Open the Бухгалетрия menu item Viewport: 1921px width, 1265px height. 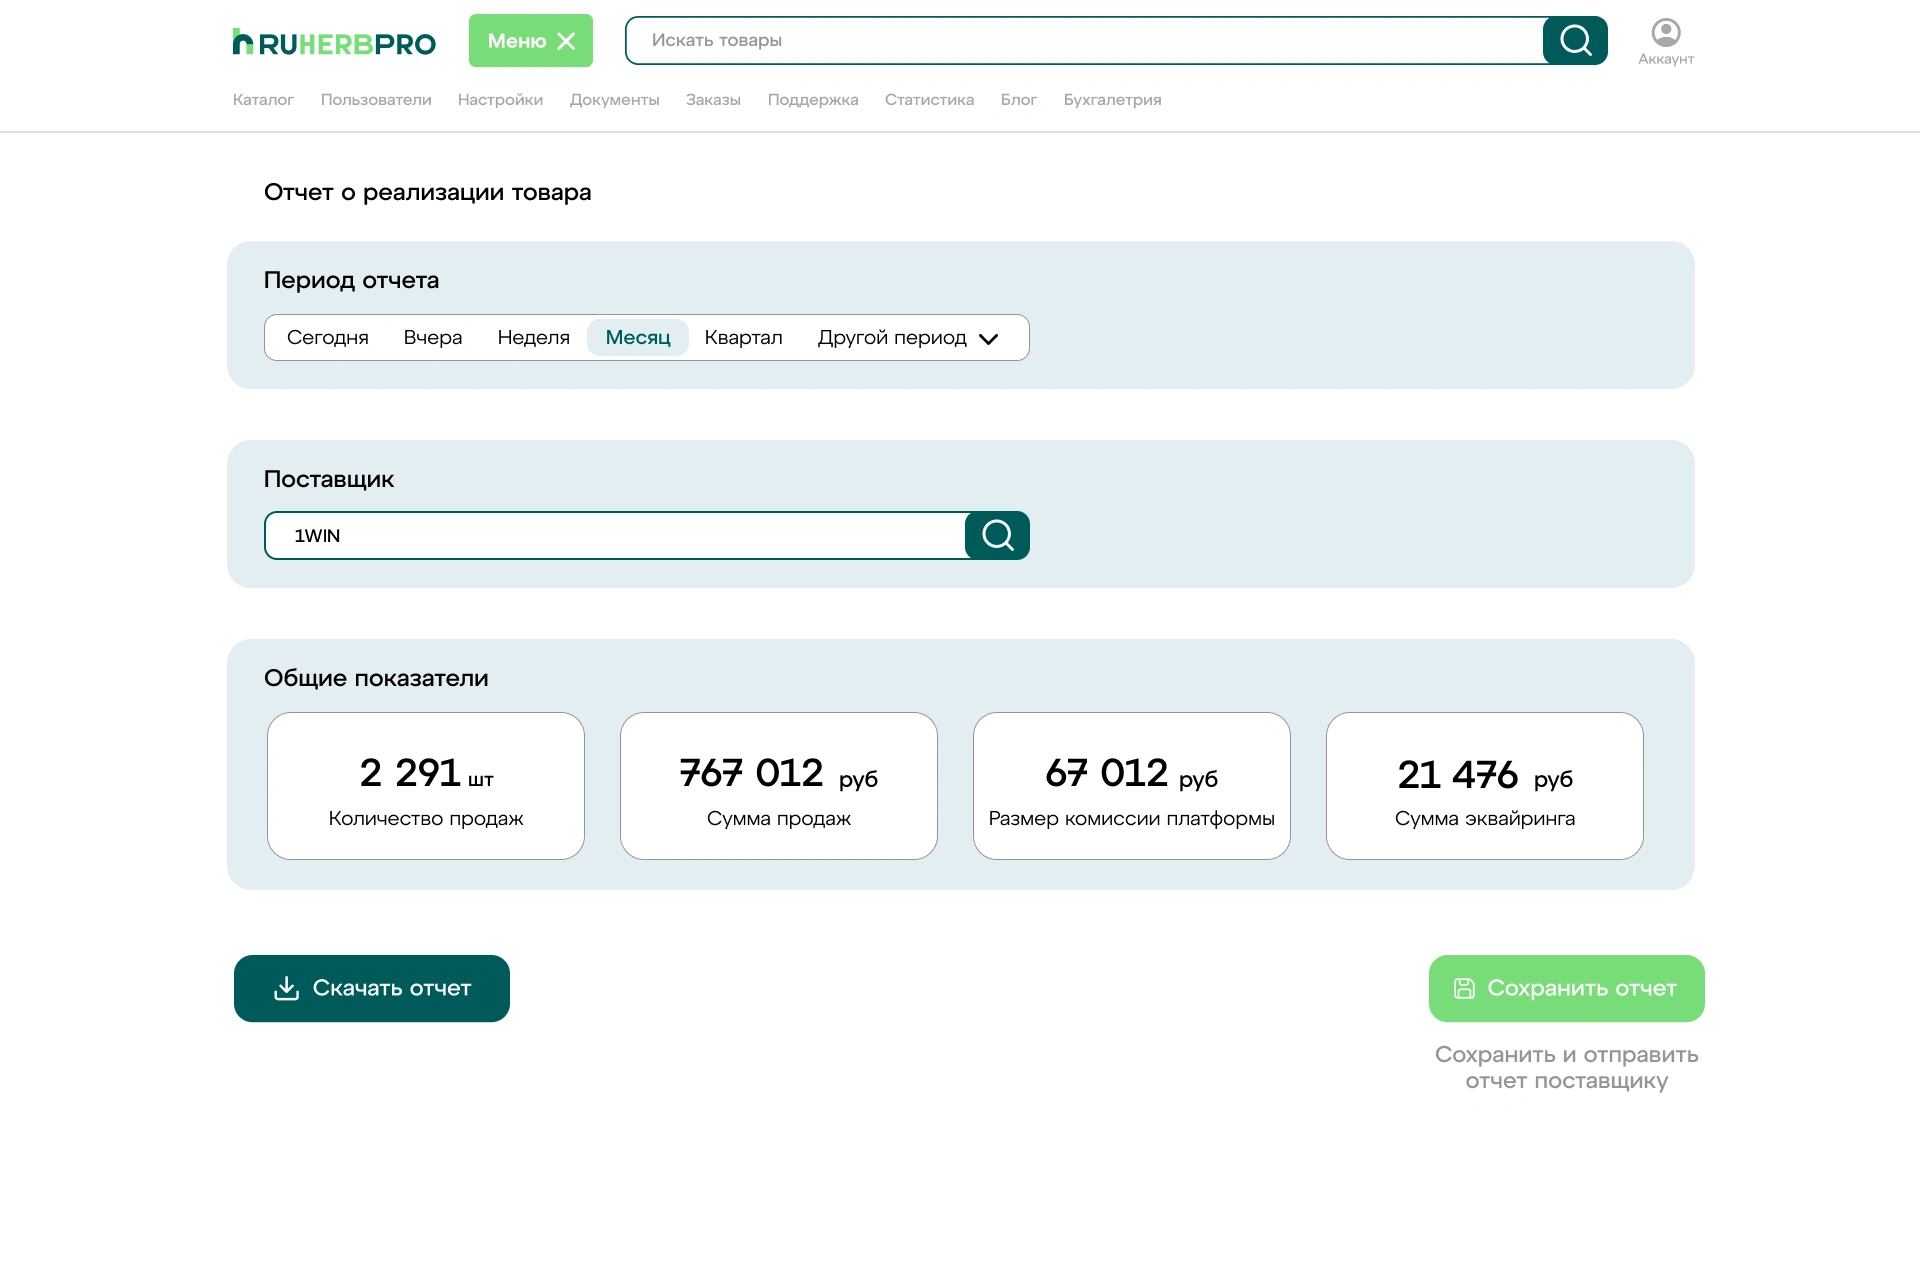[x=1112, y=99]
